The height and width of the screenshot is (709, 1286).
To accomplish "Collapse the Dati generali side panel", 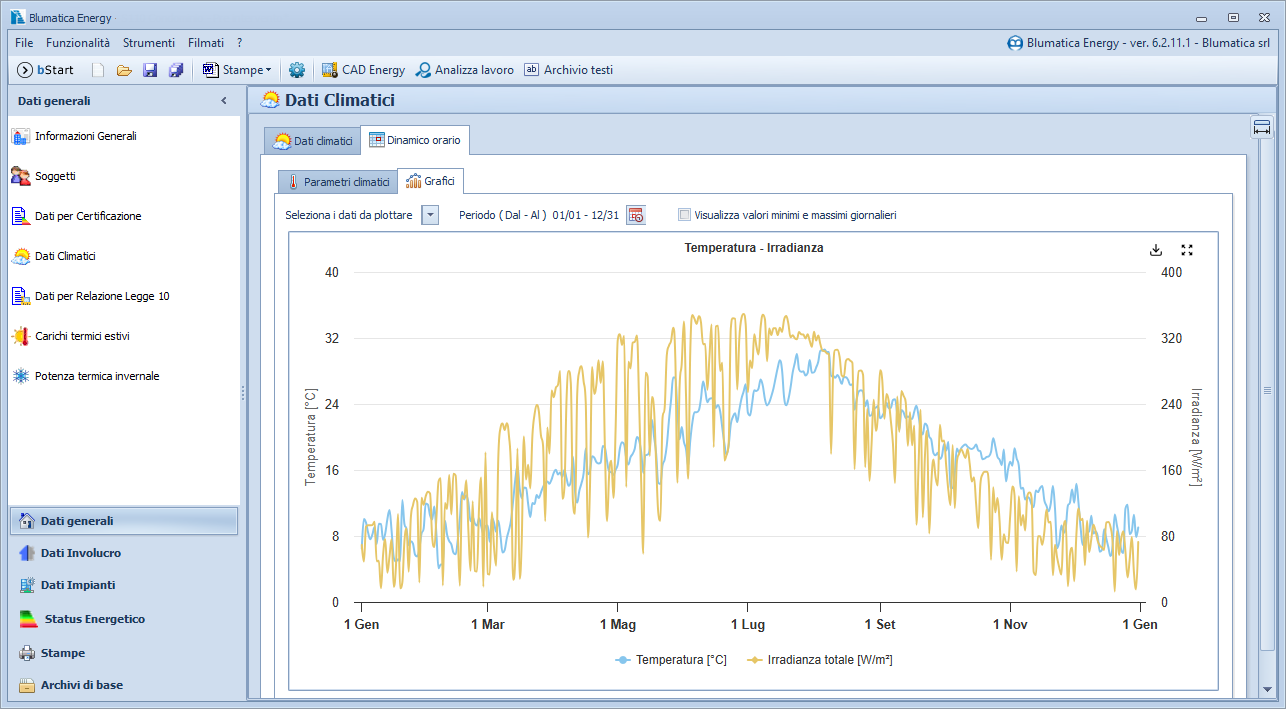I will click(224, 101).
